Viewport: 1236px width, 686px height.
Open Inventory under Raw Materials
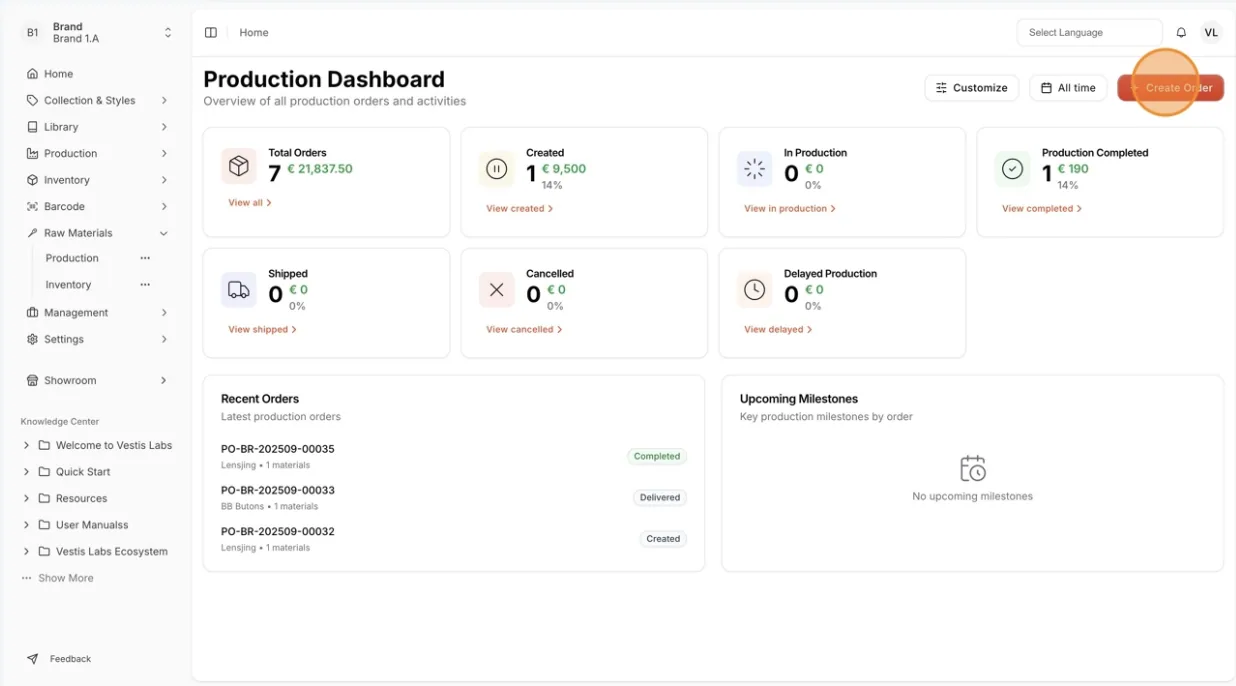(68, 285)
